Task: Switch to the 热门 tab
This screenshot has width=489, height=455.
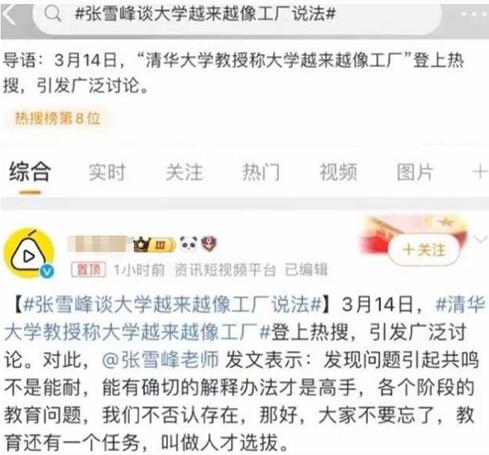Action: [261, 172]
